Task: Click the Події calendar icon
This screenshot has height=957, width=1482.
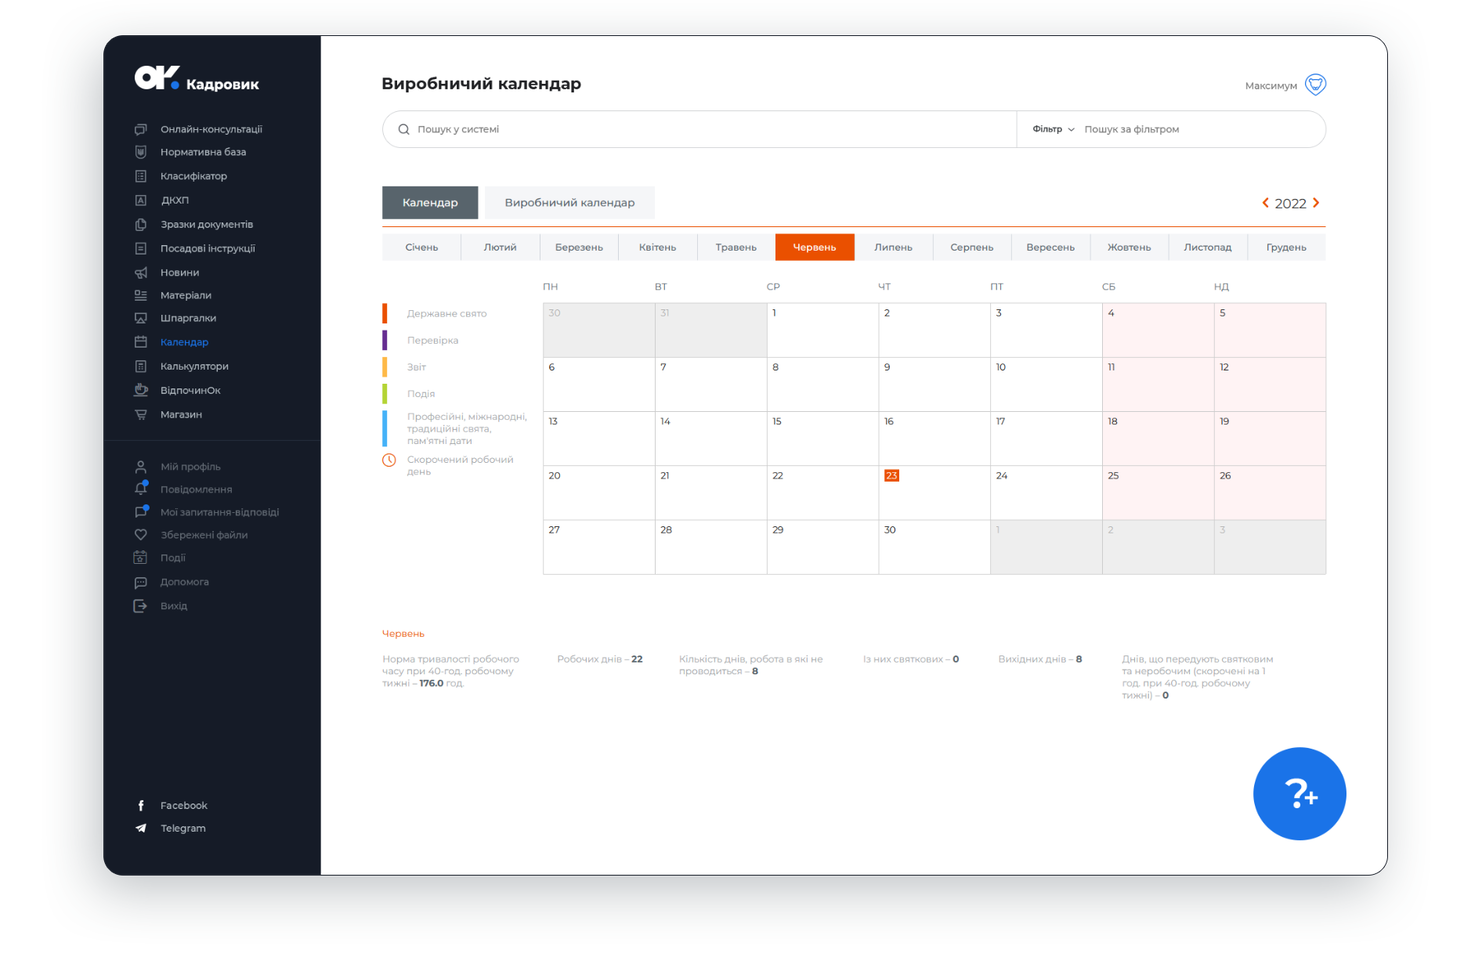Action: (141, 558)
